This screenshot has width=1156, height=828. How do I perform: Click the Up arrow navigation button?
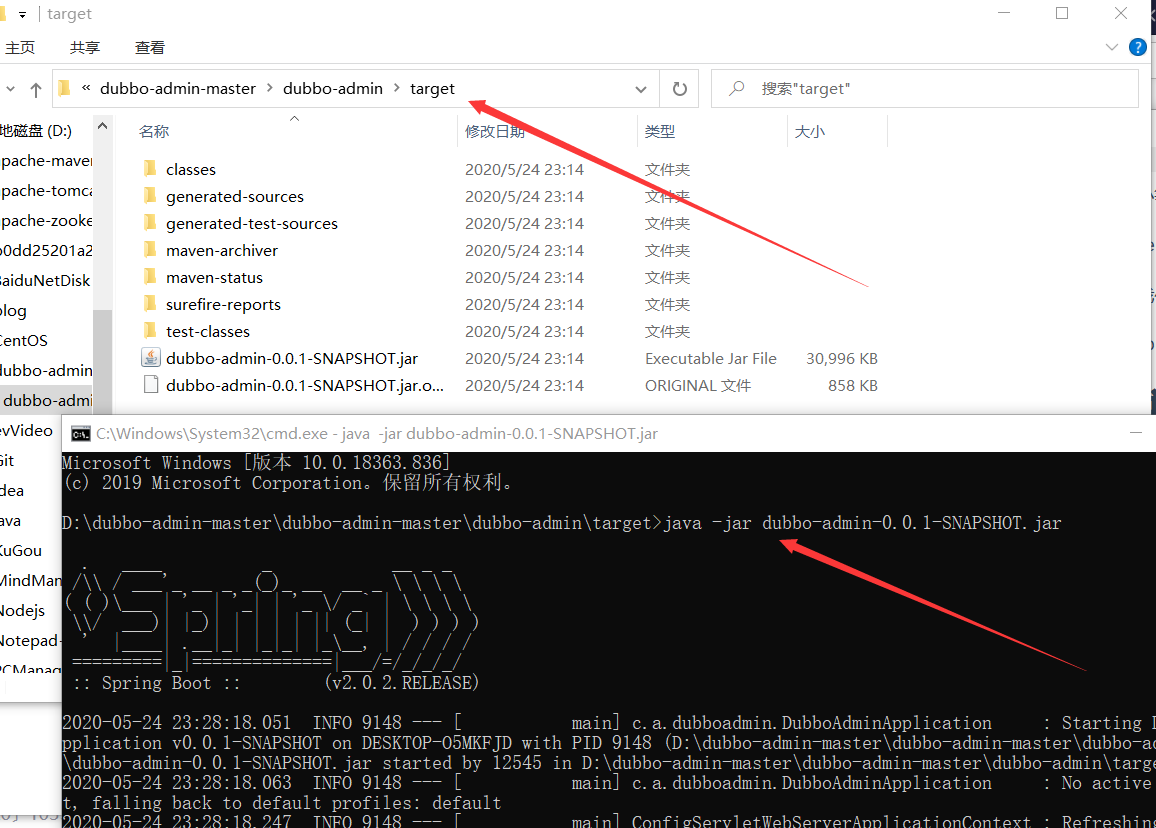(35, 89)
